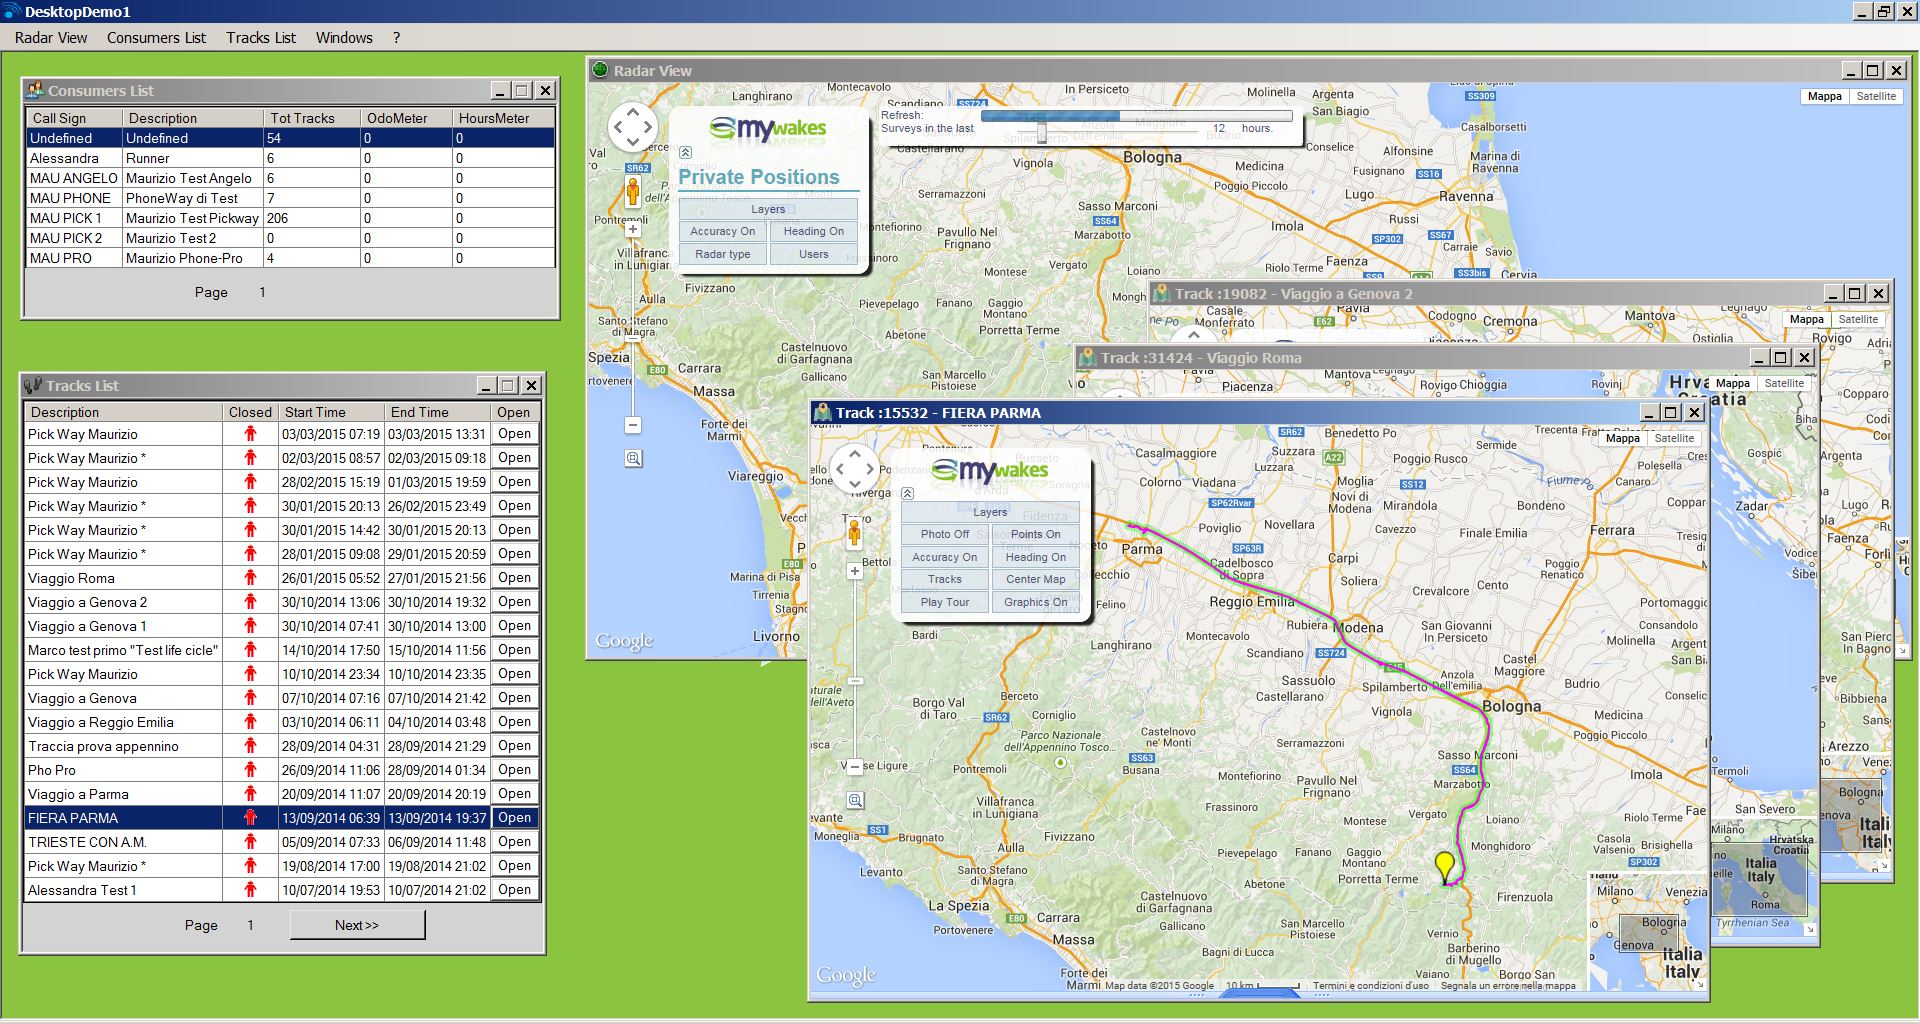Image resolution: width=1920 pixels, height=1024 pixels.
Task: Click the Refresh progress bar in Radar View
Action: click(x=1136, y=116)
